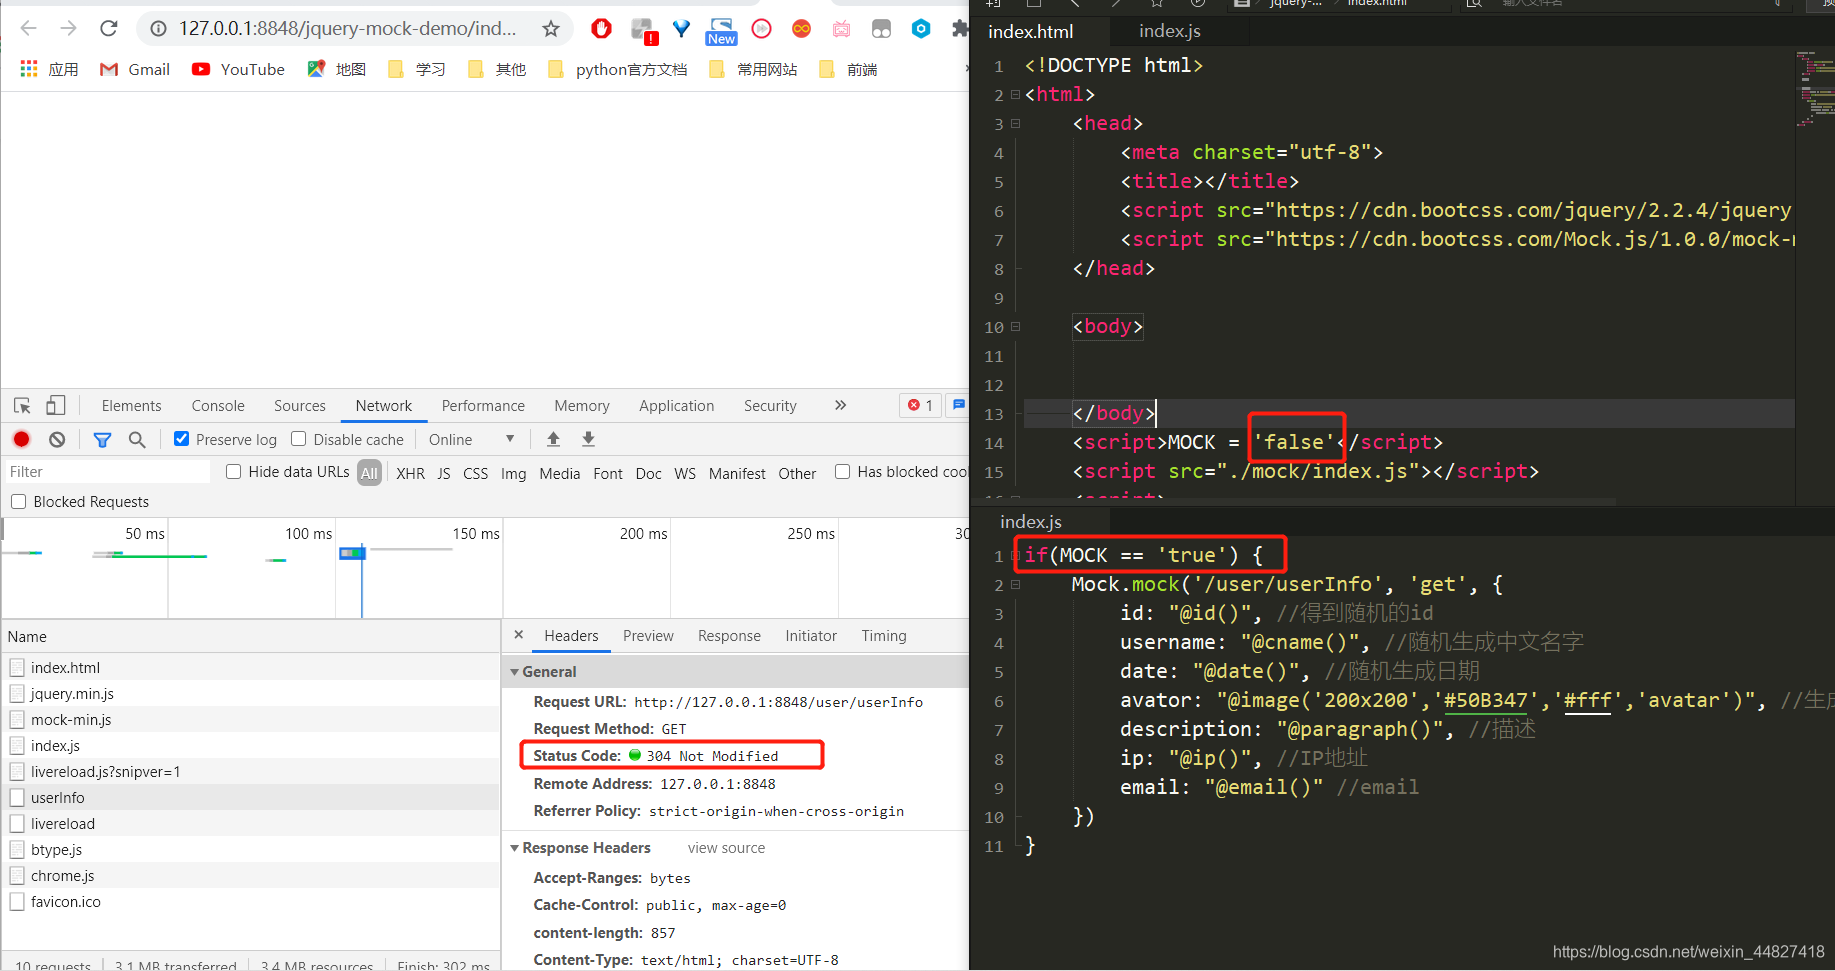Activate the DevTools inspect element picker
Image resolution: width=1835 pixels, height=971 pixels.
[22, 405]
